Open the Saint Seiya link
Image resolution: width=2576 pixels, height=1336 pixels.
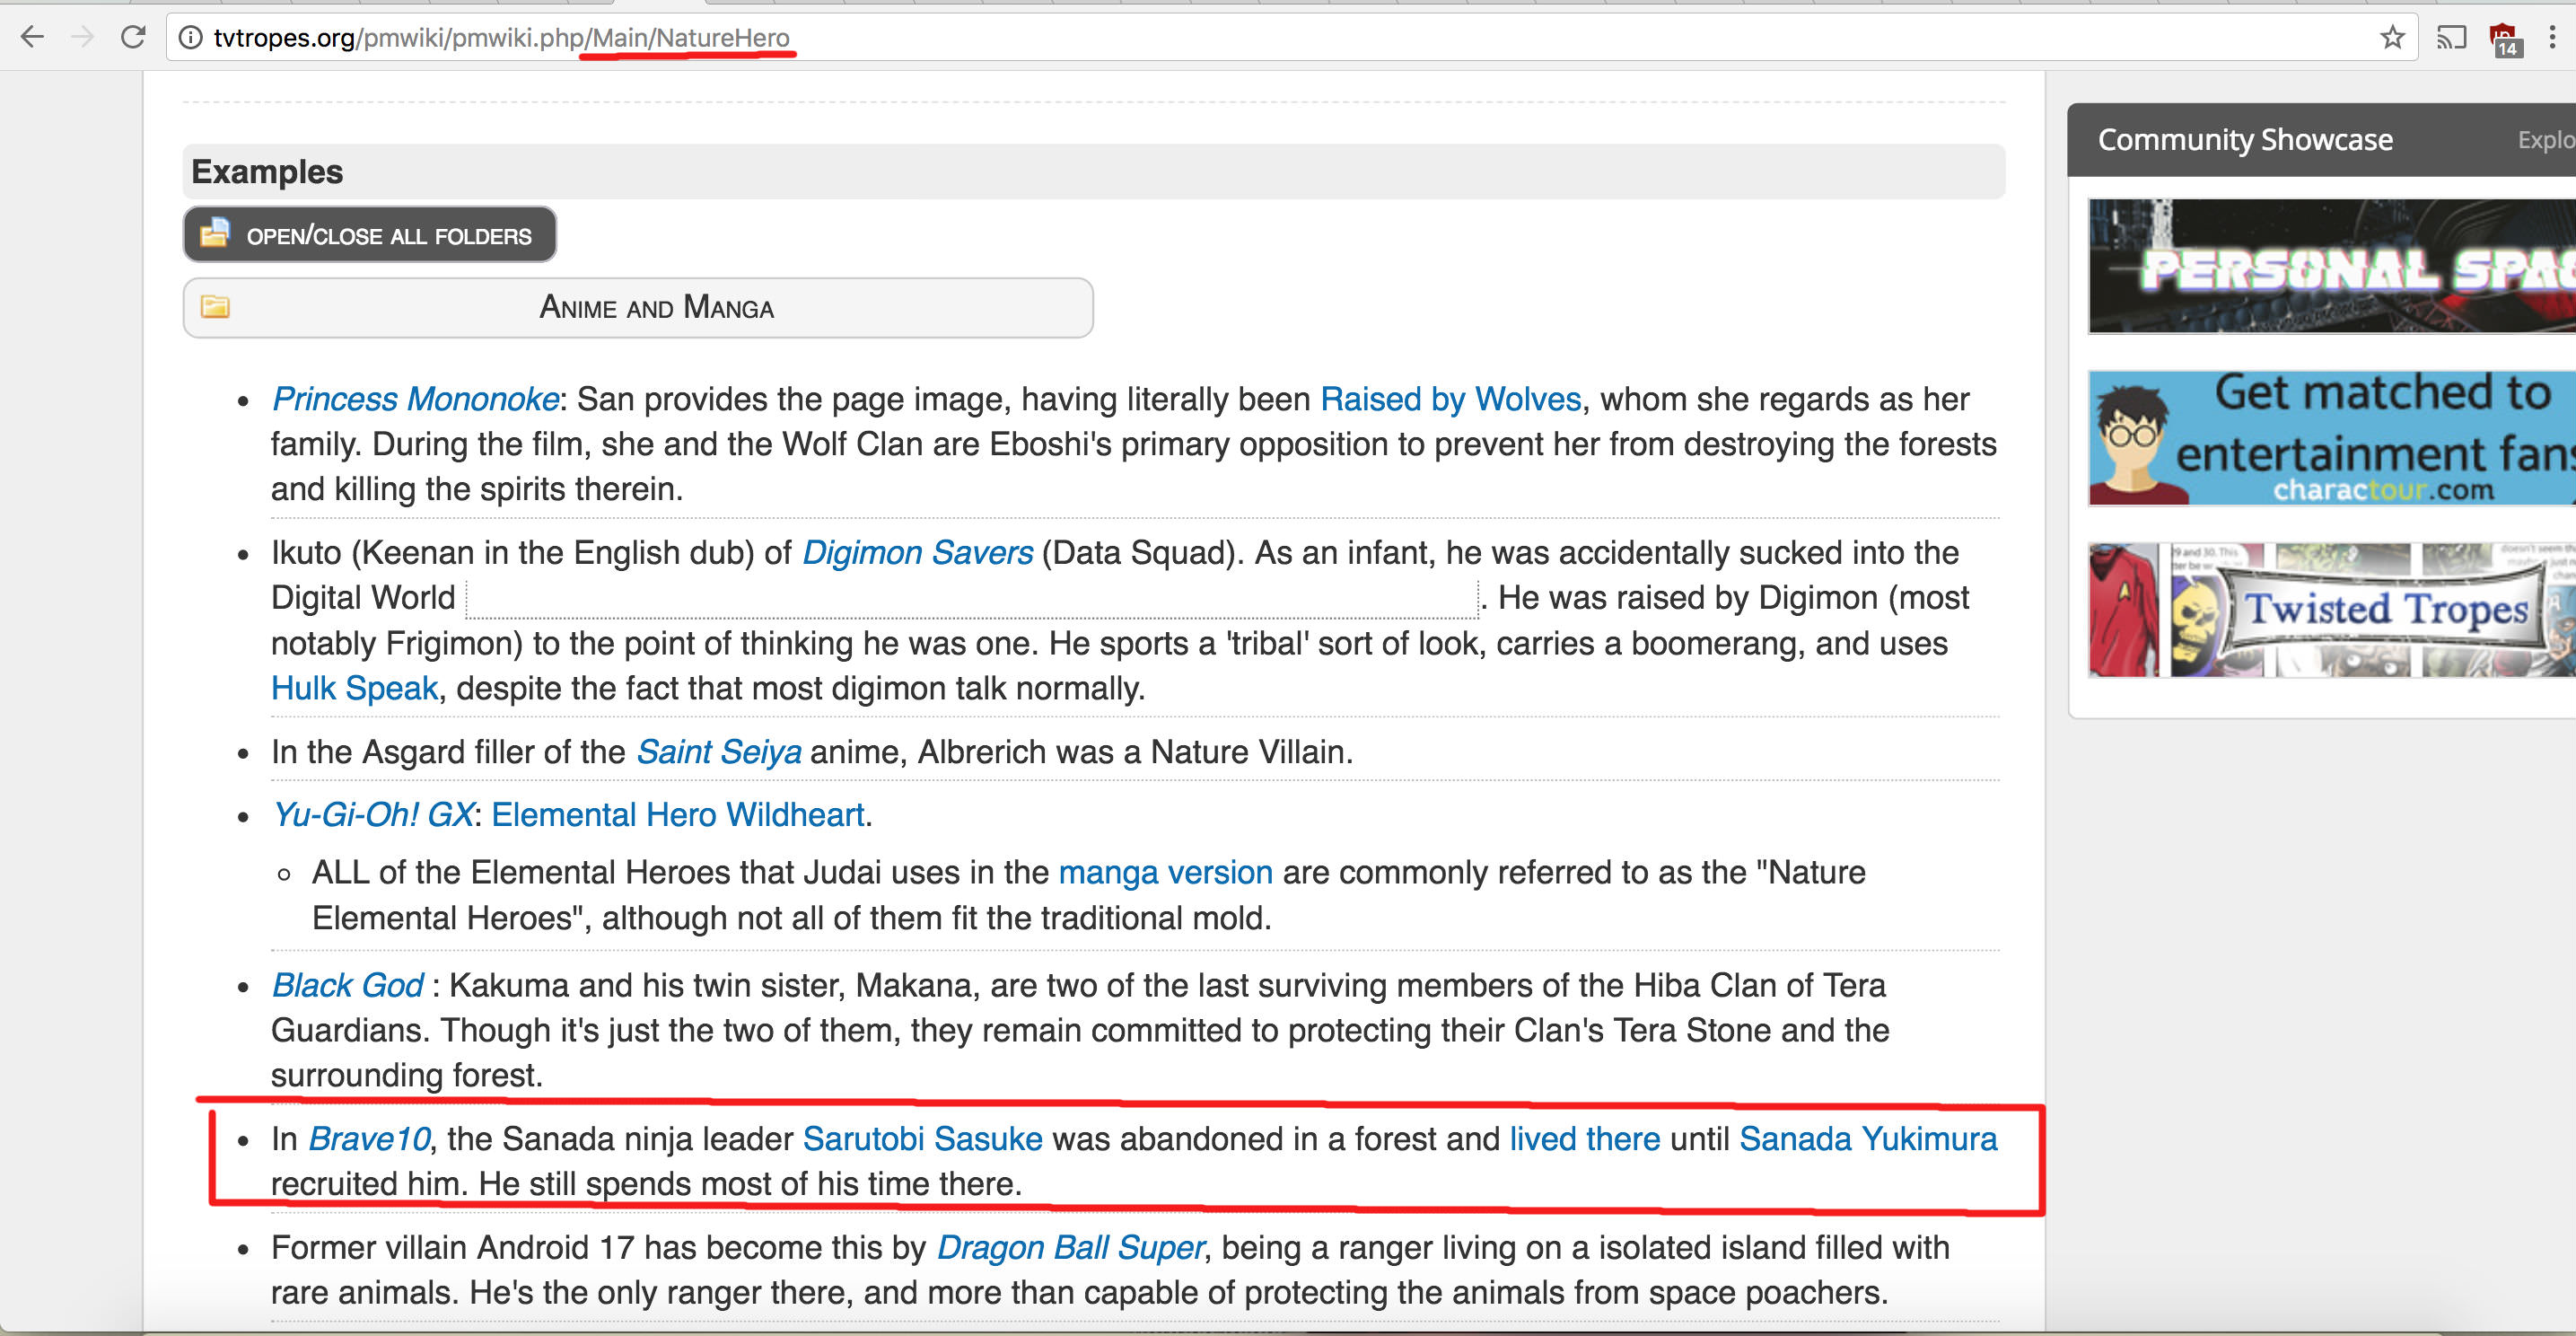point(719,751)
